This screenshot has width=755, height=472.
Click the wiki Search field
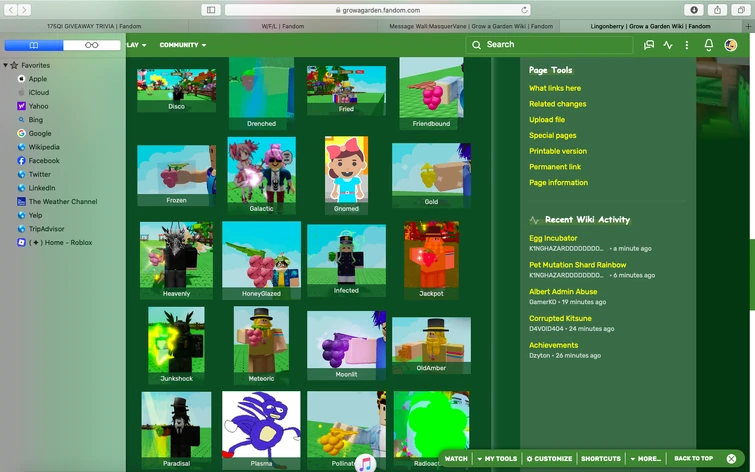pyautogui.click(x=549, y=45)
